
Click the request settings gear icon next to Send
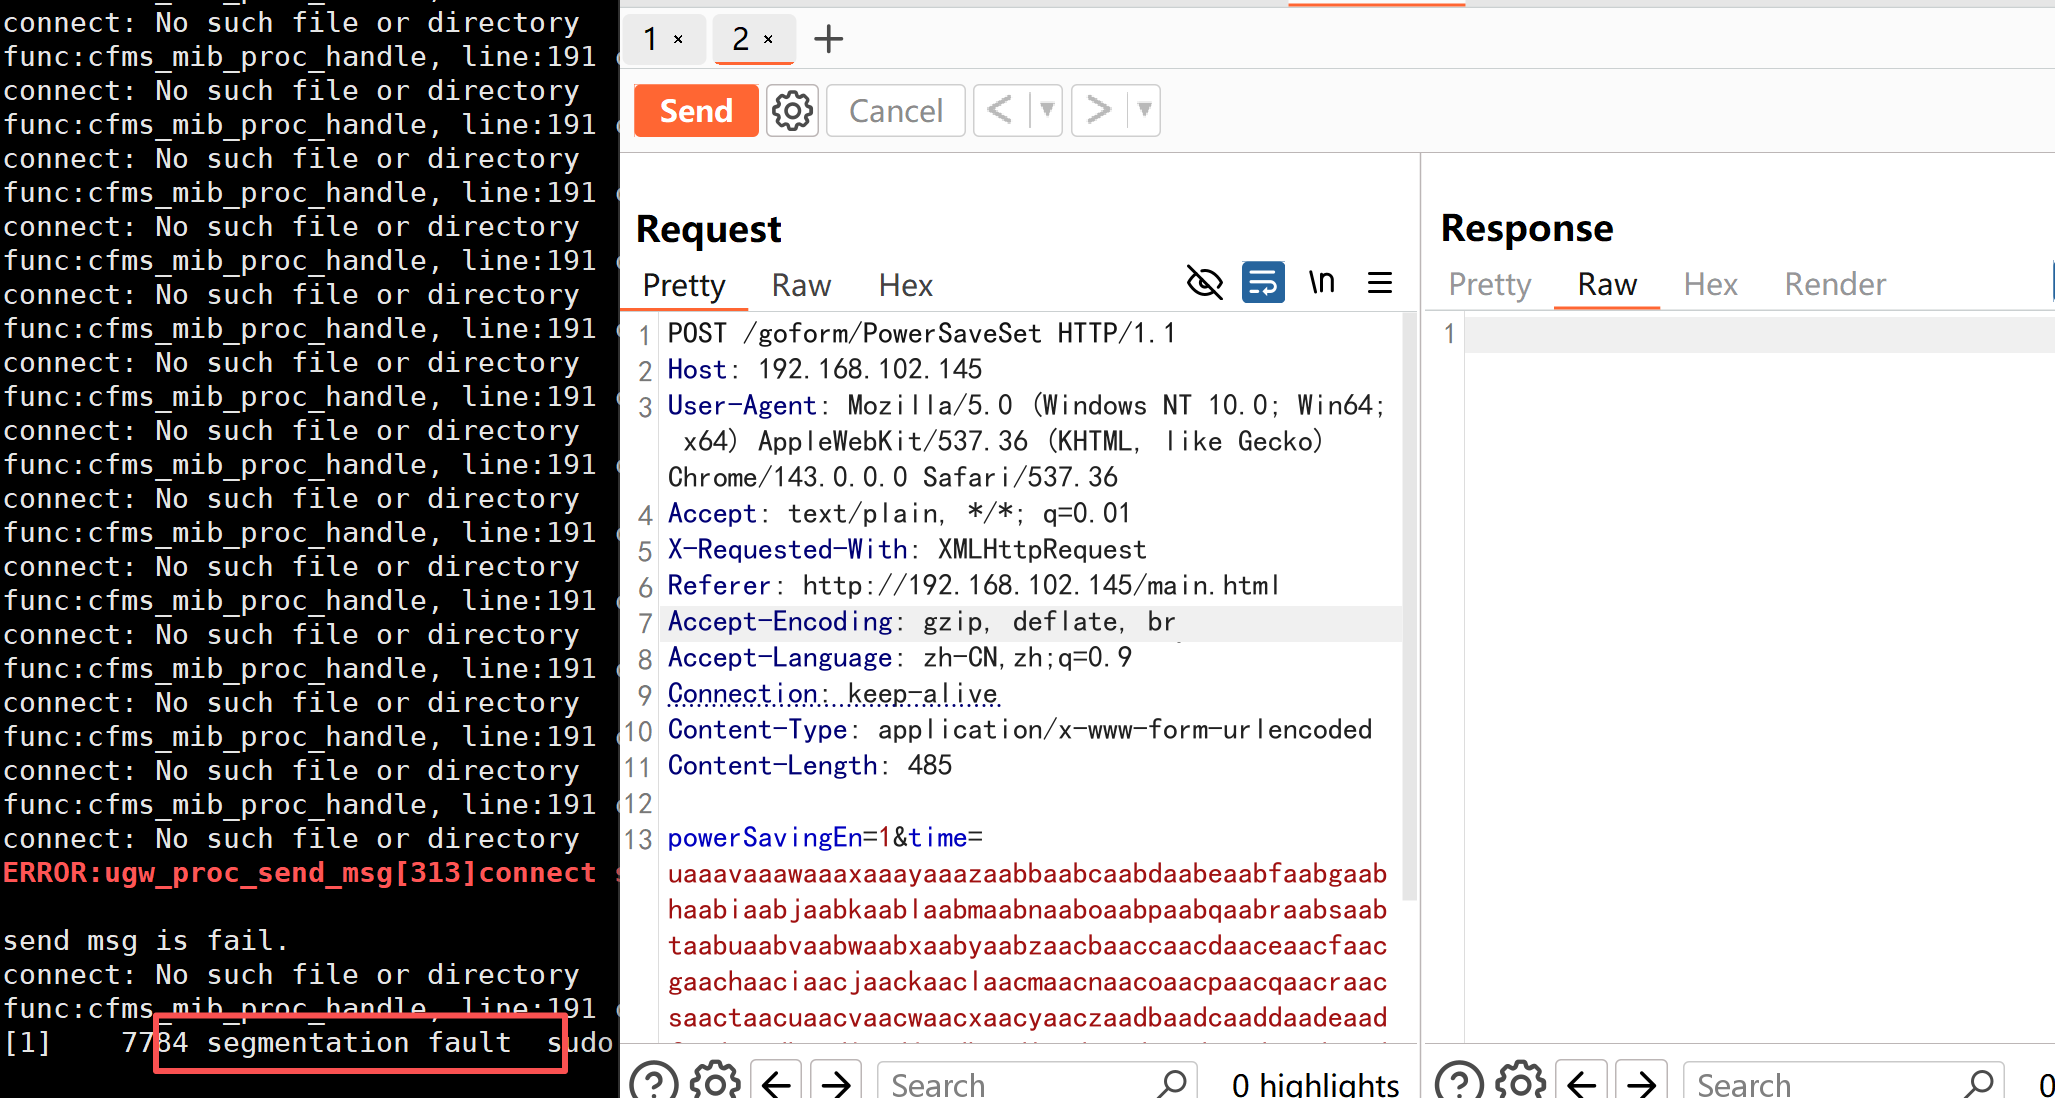point(792,111)
